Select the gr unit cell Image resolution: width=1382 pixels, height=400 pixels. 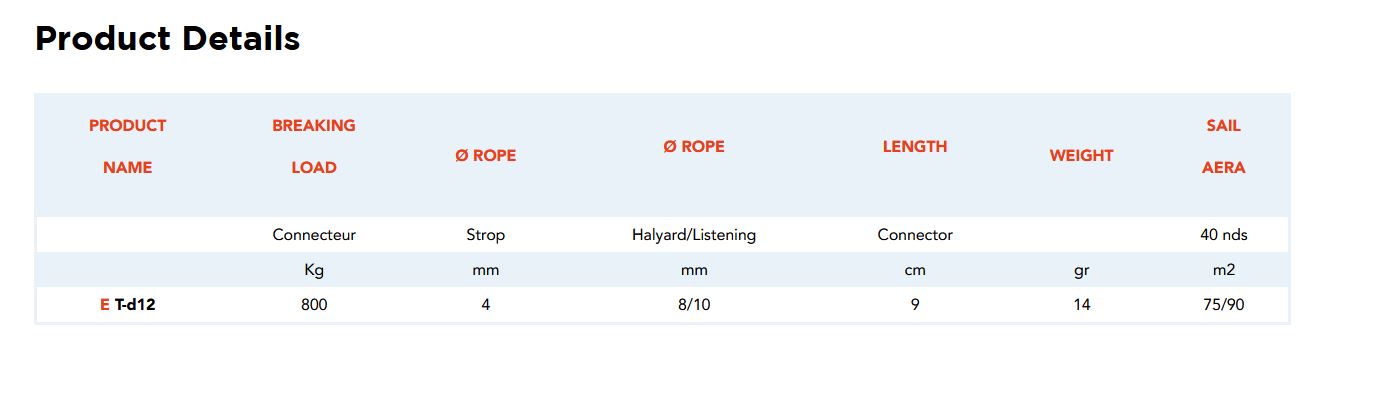coord(1081,270)
